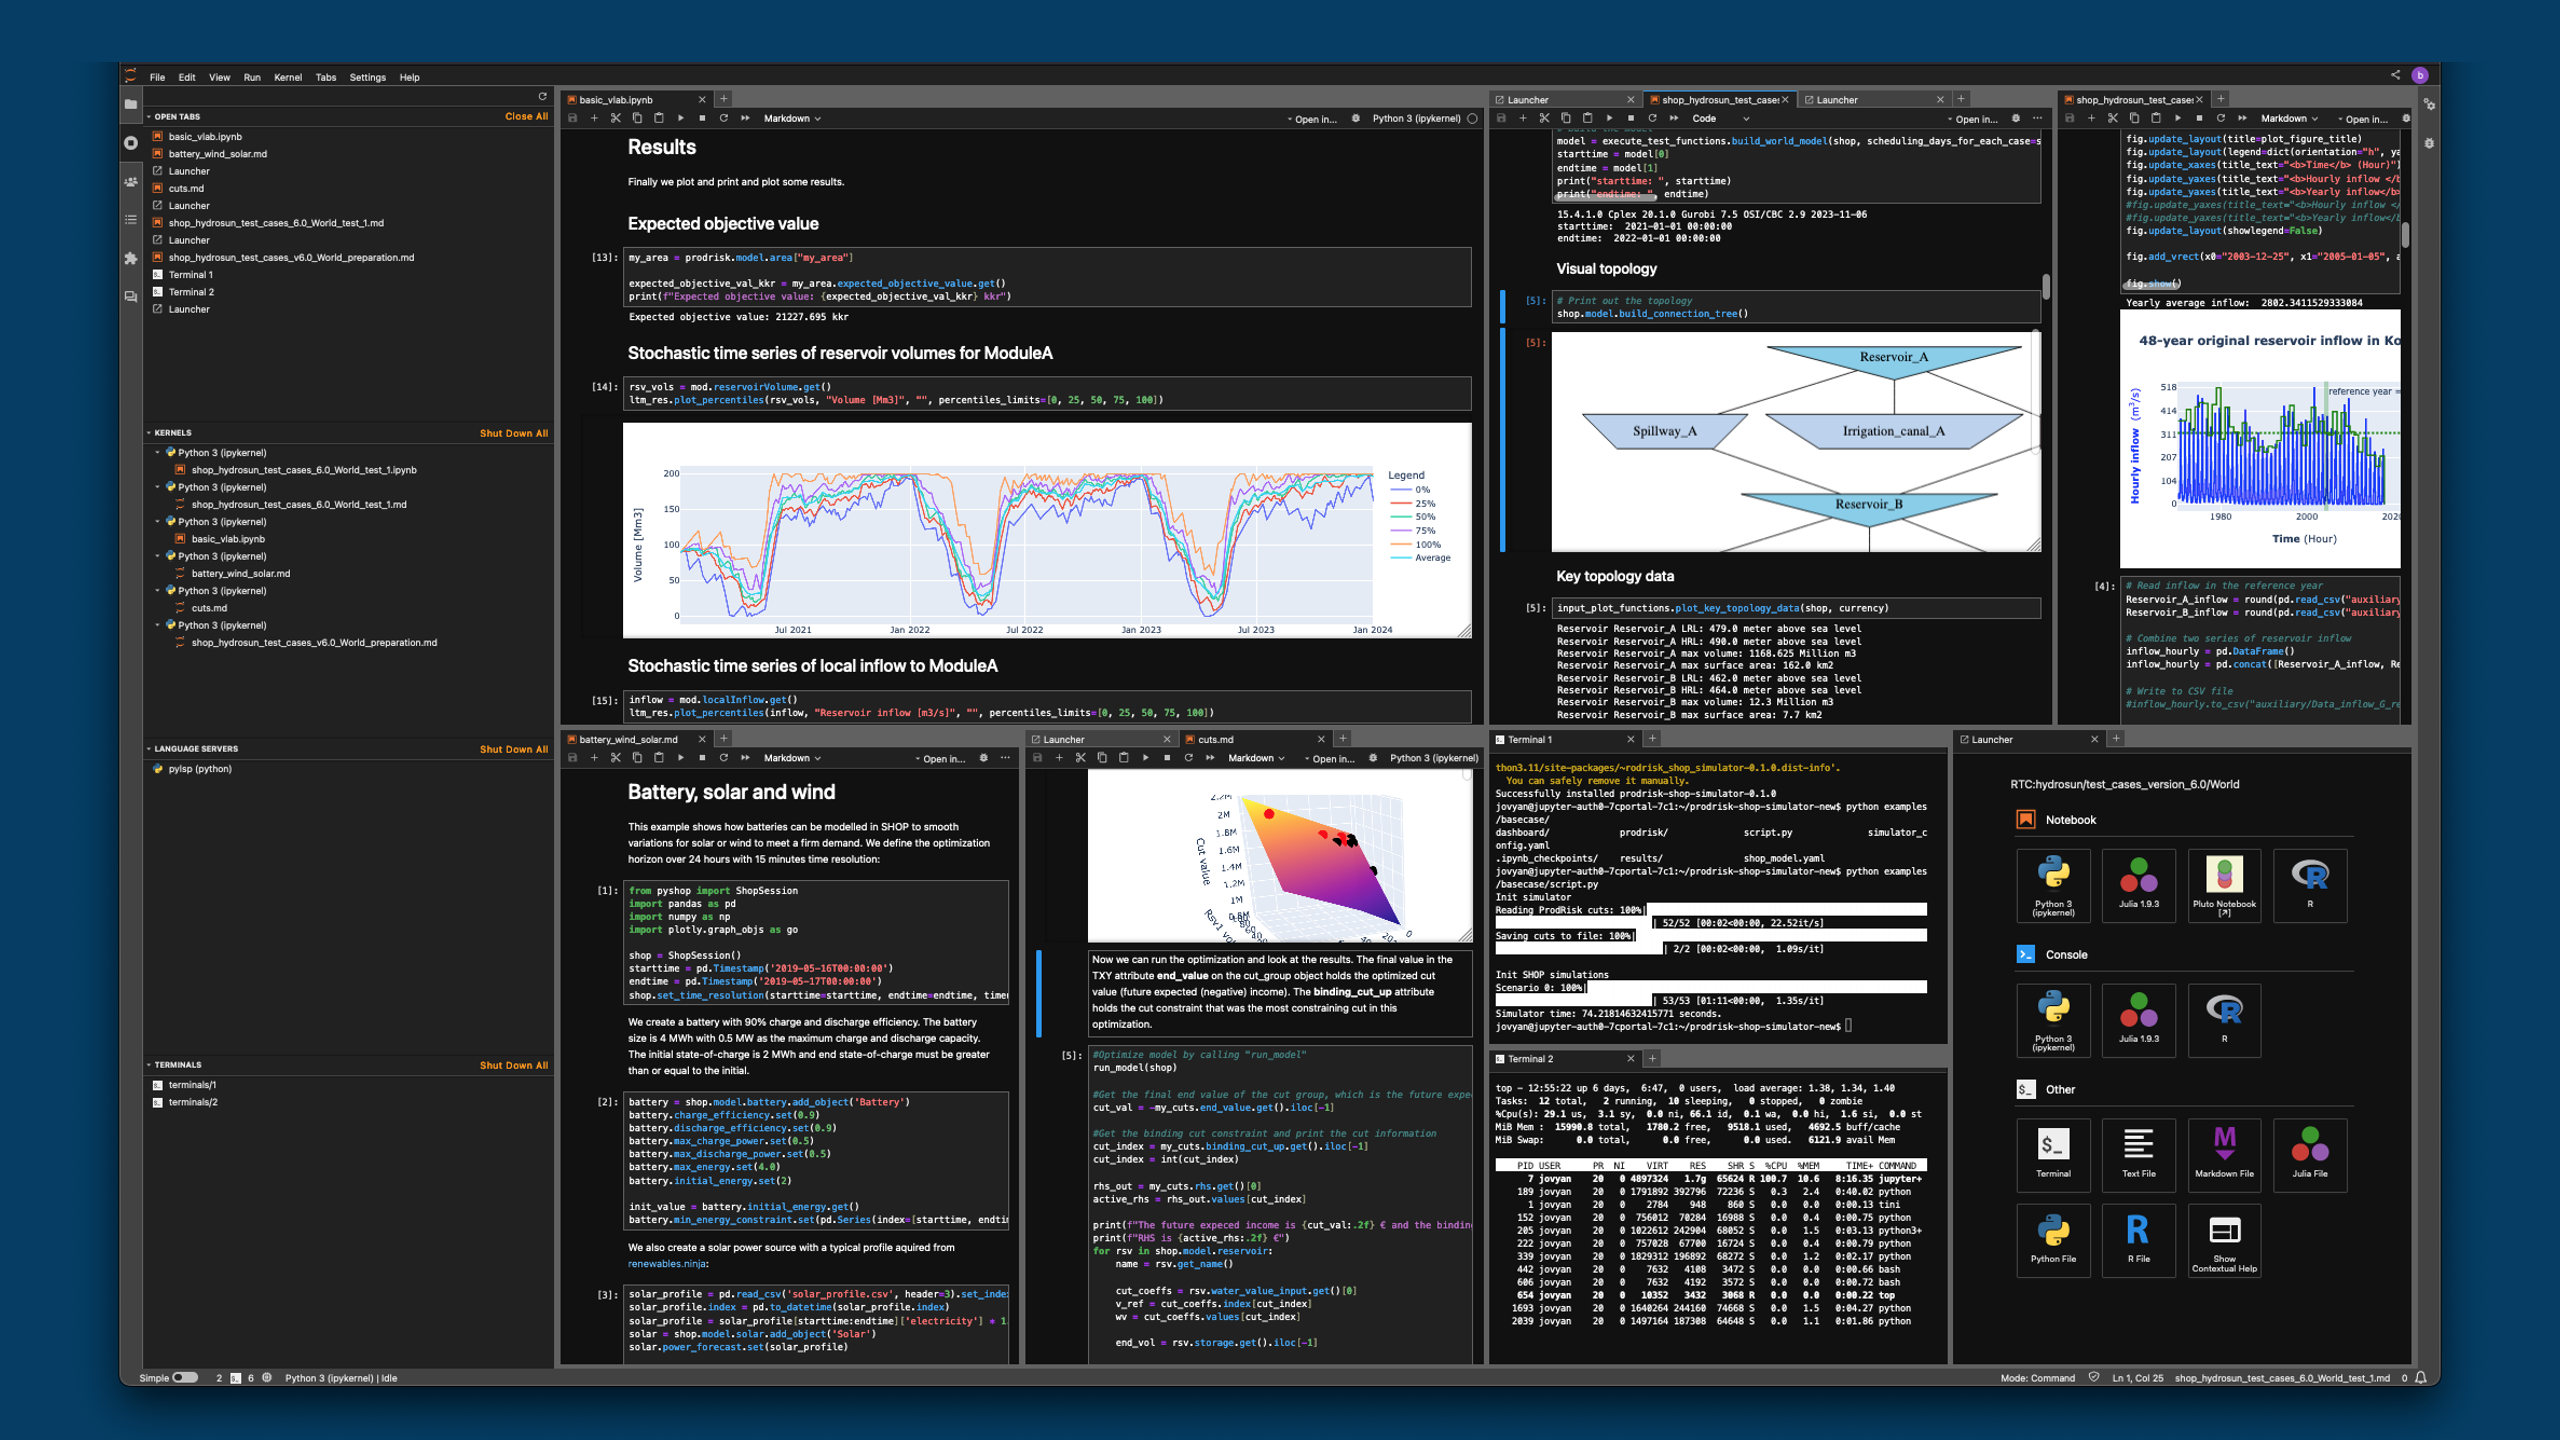Open the extension manager puzzle icon
Screen dimensions: 2560x1440
(x=131, y=259)
